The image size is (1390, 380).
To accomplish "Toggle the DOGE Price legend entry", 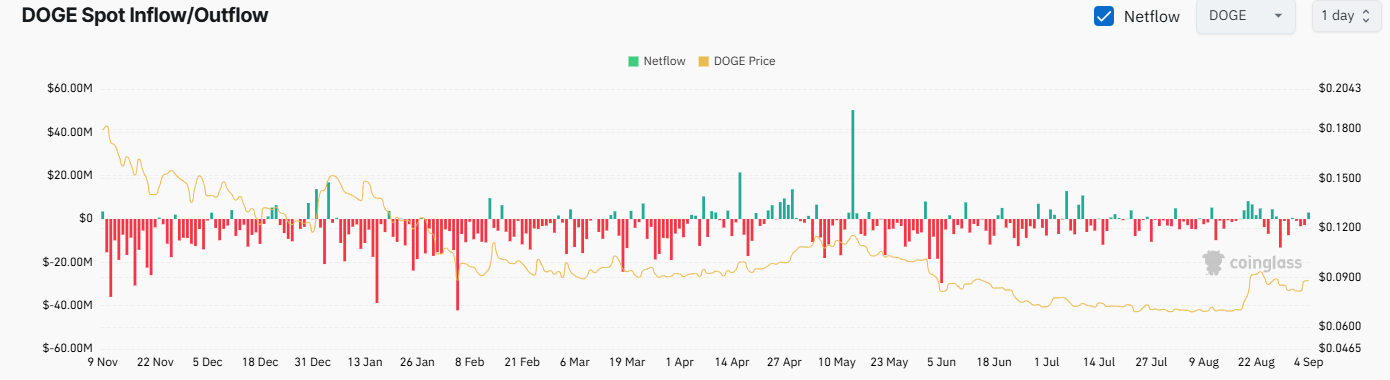I will point(736,61).
